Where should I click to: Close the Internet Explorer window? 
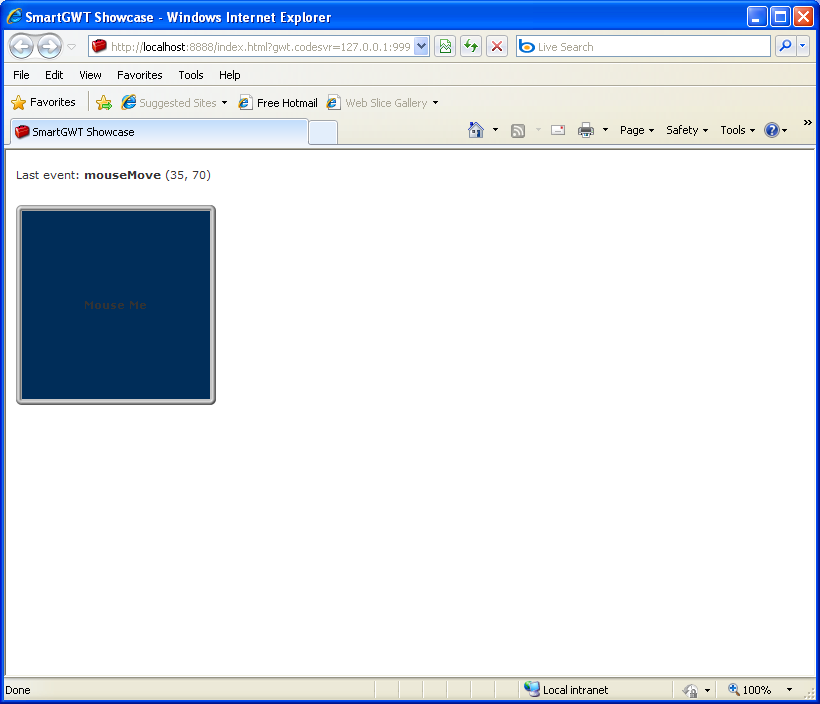click(x=803, y=17)
